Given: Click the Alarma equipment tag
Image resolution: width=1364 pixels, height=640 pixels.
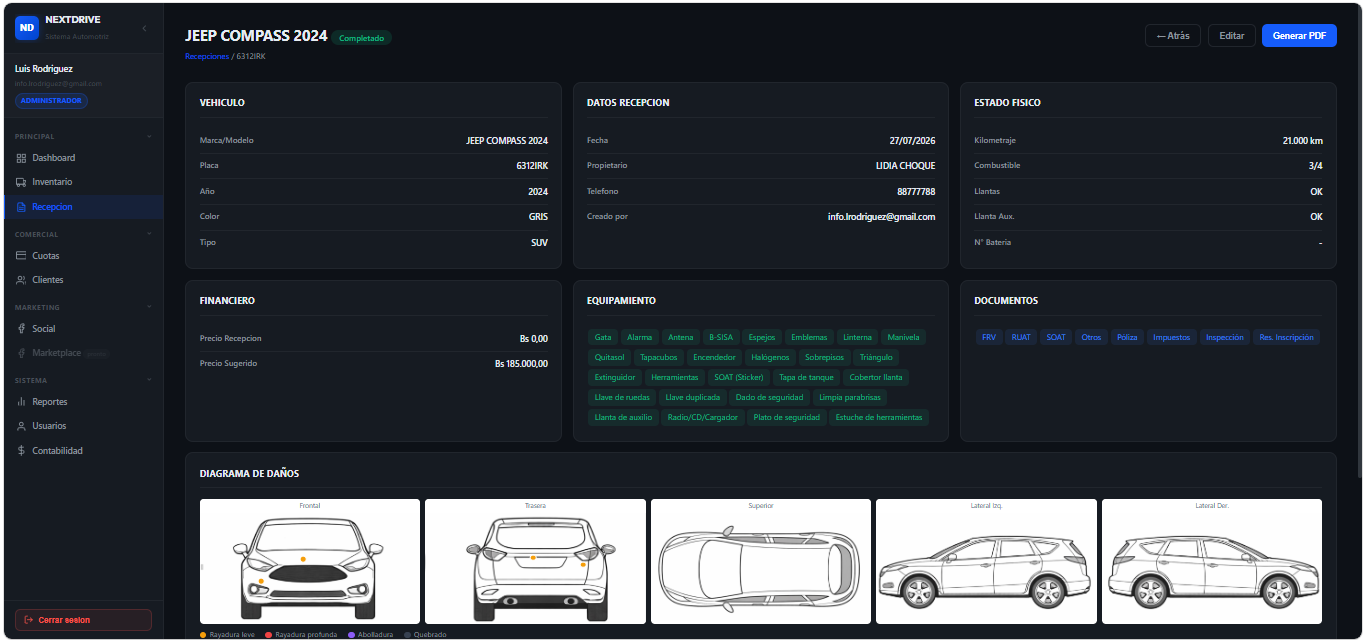Looking at the screenshot, I should (x=640, y=337).
